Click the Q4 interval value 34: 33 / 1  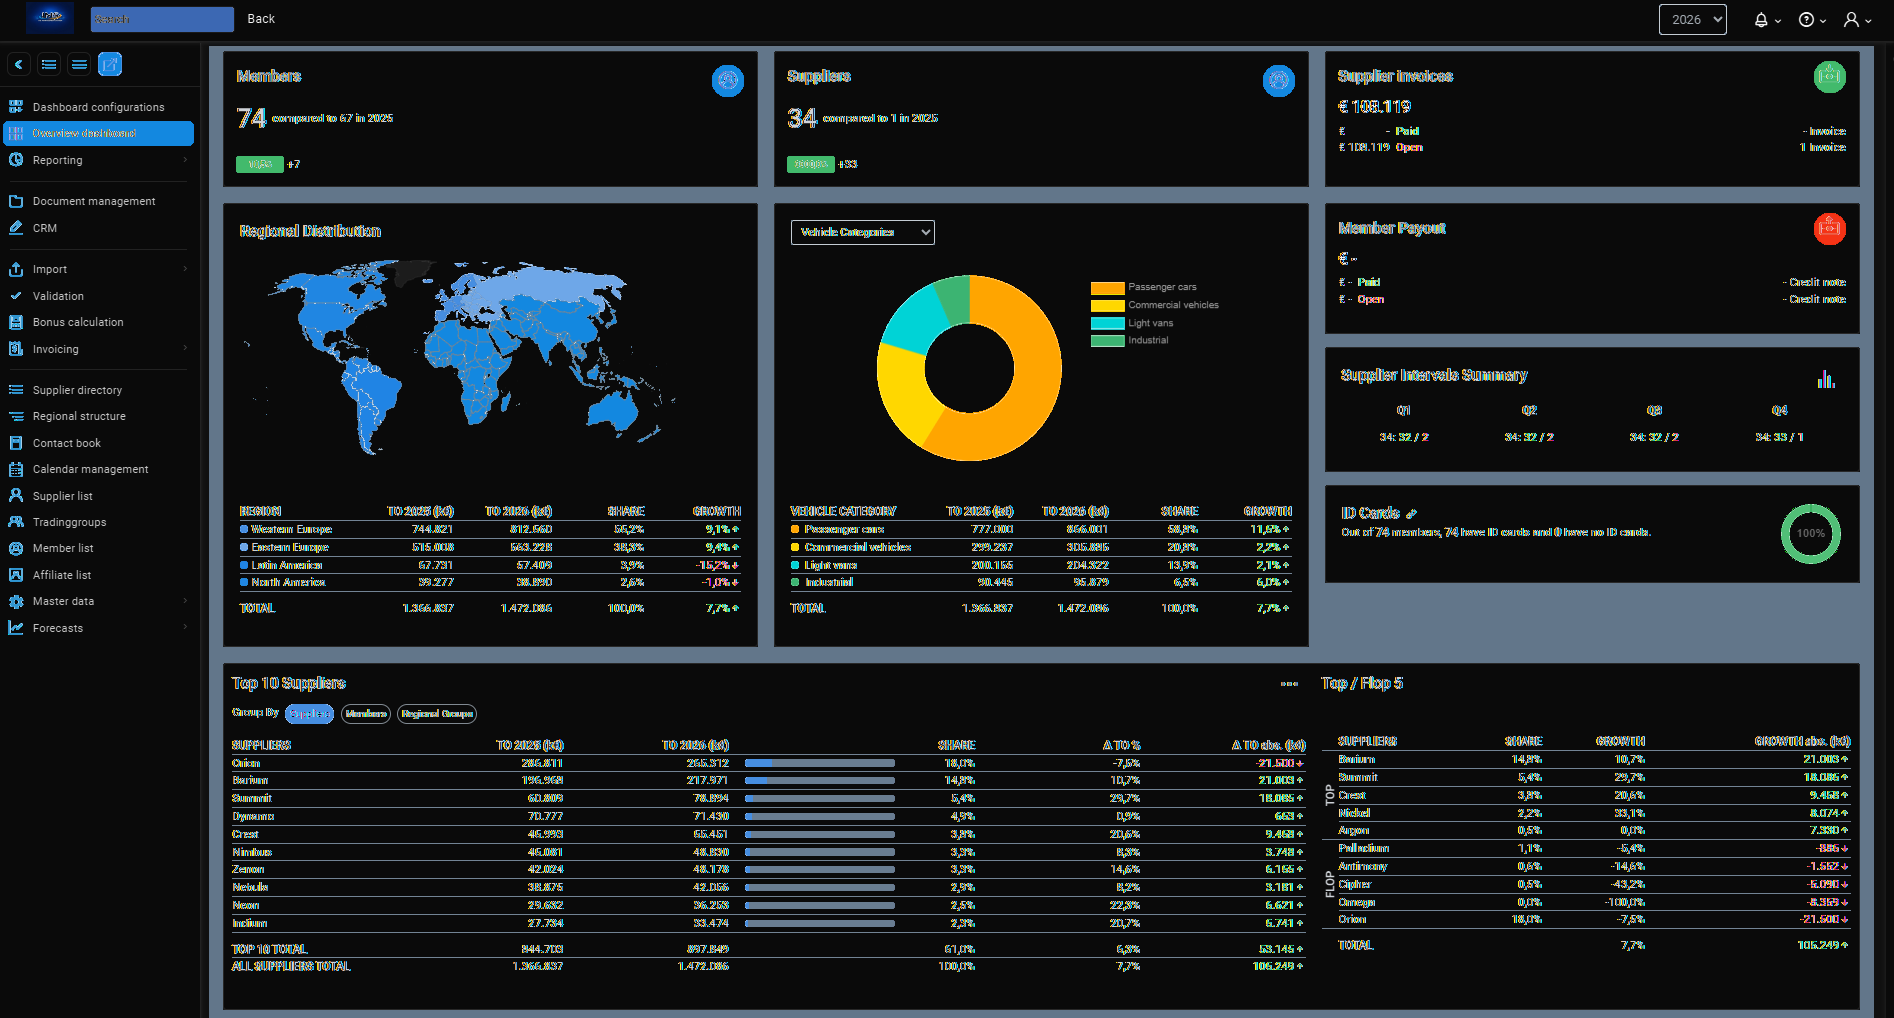pos(1779,437)
